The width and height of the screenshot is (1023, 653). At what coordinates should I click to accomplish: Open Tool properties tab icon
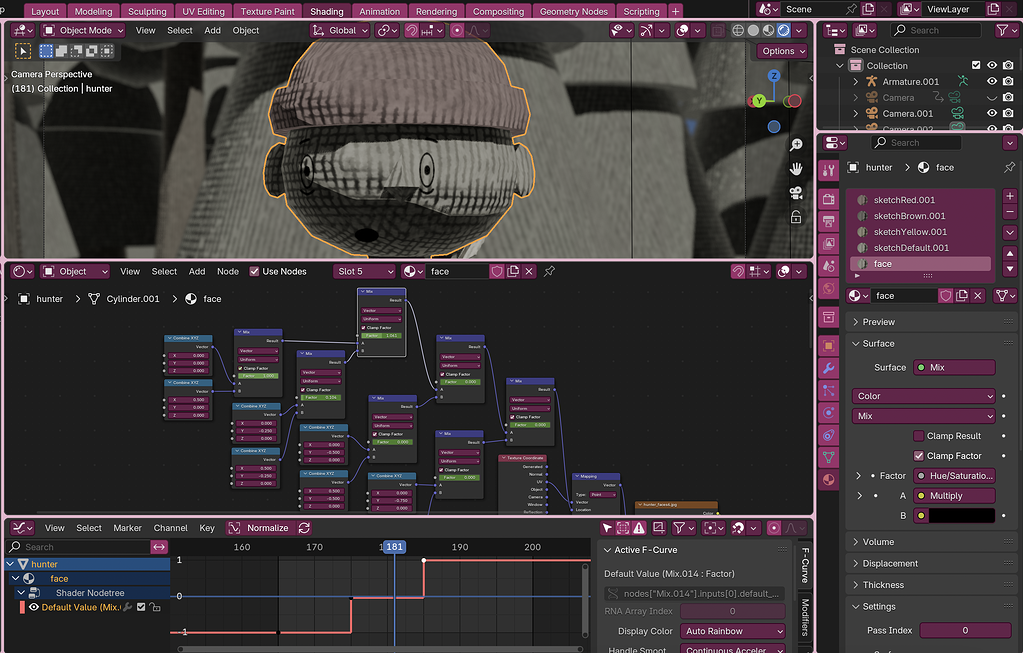[x=829, y=171]
